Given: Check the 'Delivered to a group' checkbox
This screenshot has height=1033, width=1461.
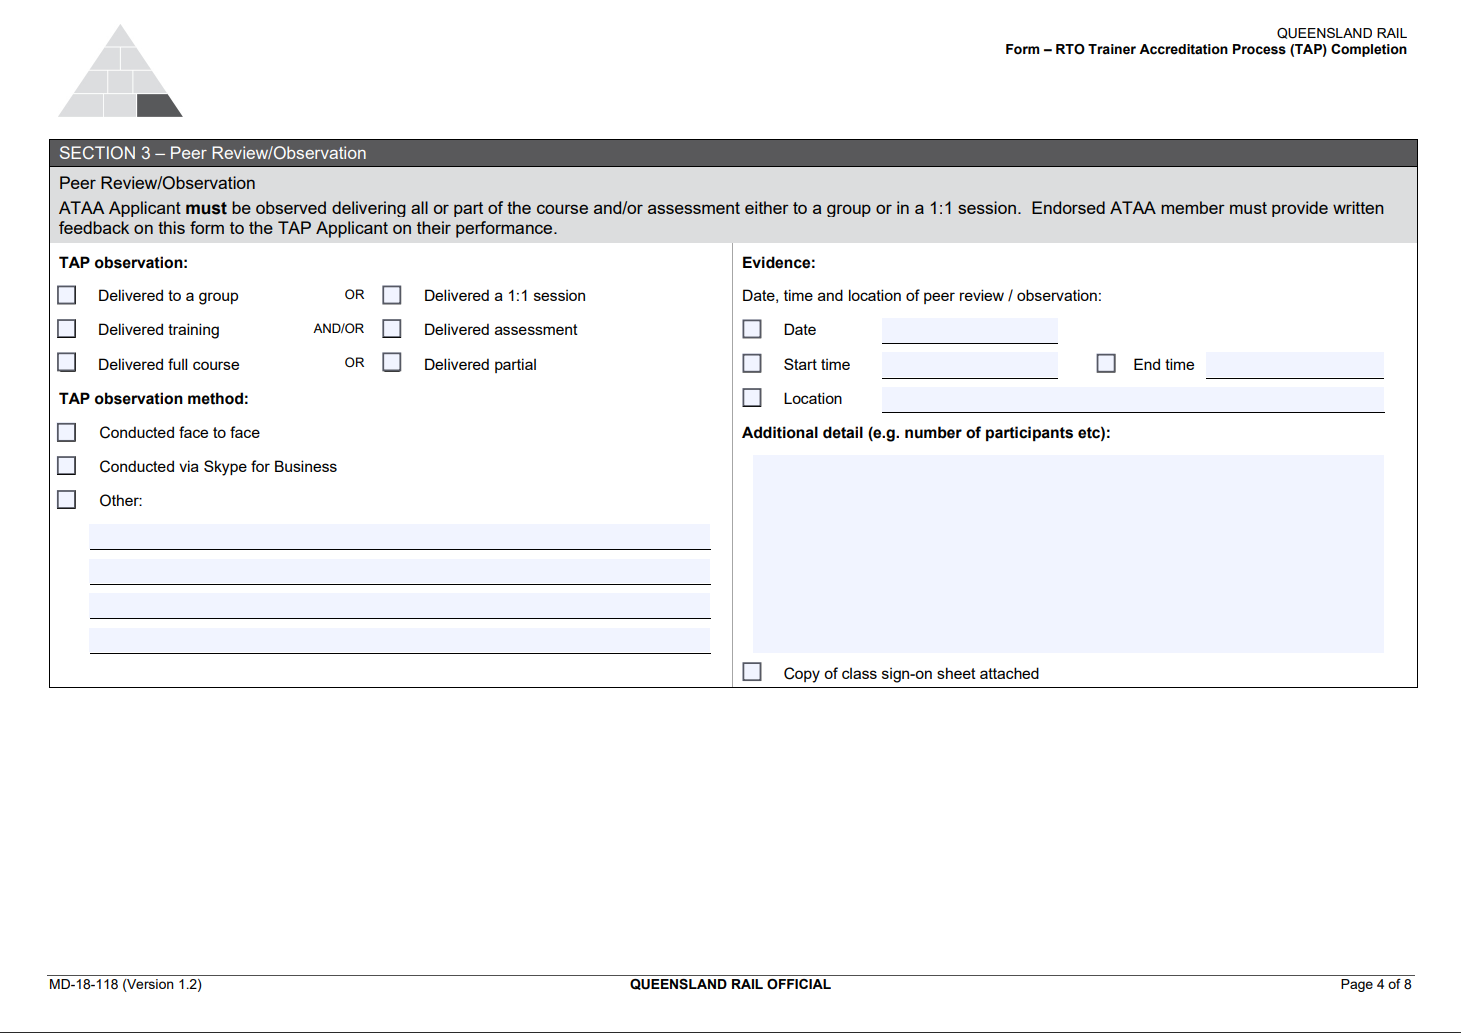Looking at the screenshot, I should pyautogui.click(x=67, y=295).
